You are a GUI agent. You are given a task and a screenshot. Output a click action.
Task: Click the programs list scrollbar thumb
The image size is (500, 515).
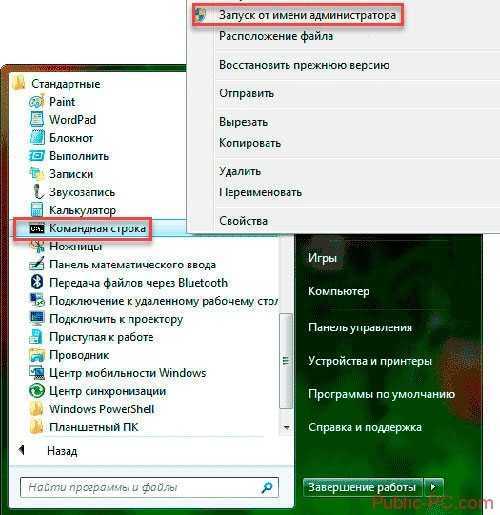pyautogui.click(x=286, y=361)
